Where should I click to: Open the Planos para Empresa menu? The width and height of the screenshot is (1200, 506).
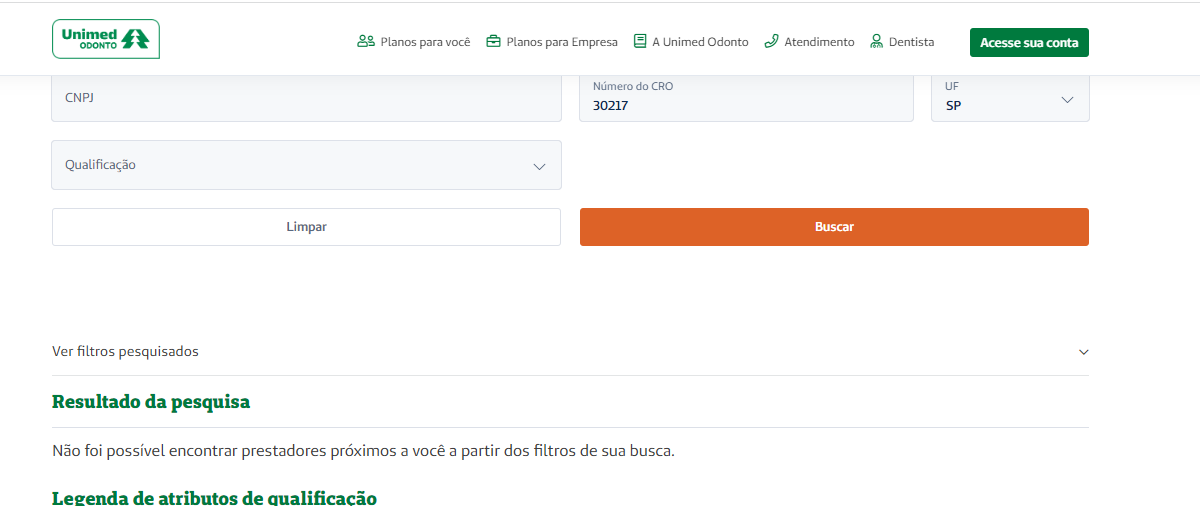click(562, 42)
